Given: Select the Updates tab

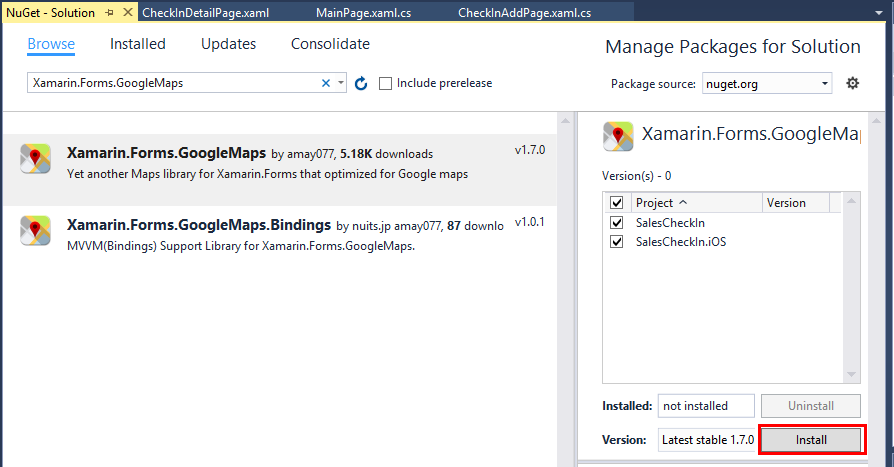Looking at the screenshot, I should [x=228, y=44].
